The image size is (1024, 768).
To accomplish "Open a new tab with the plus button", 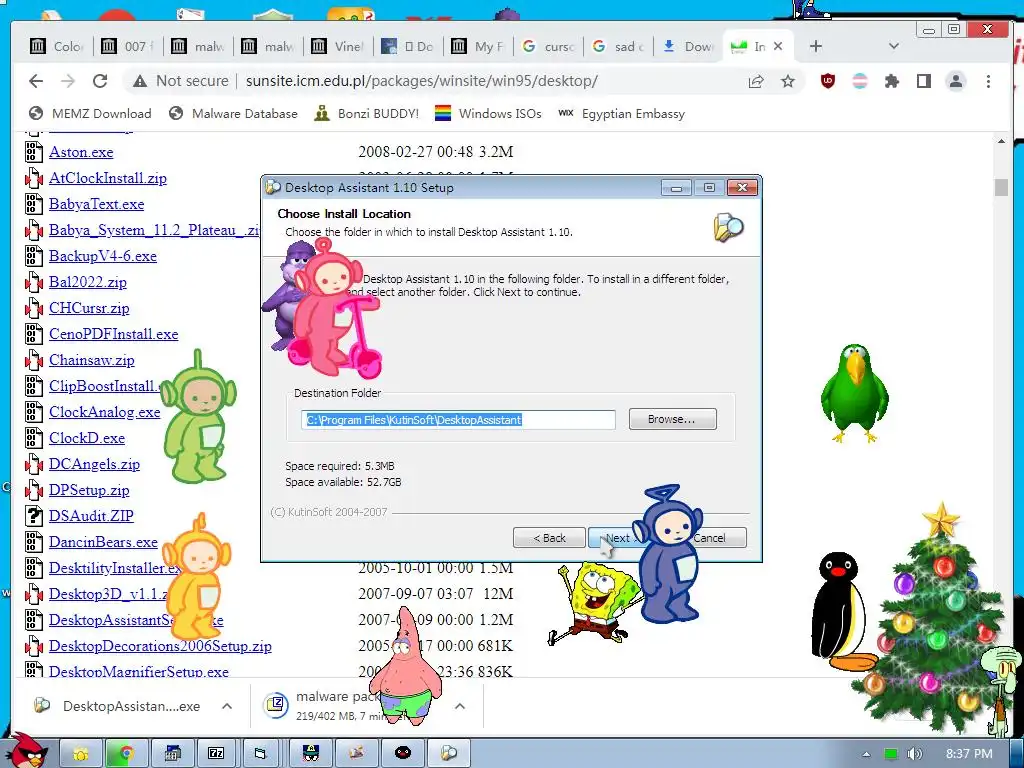I will coord(816,46).
